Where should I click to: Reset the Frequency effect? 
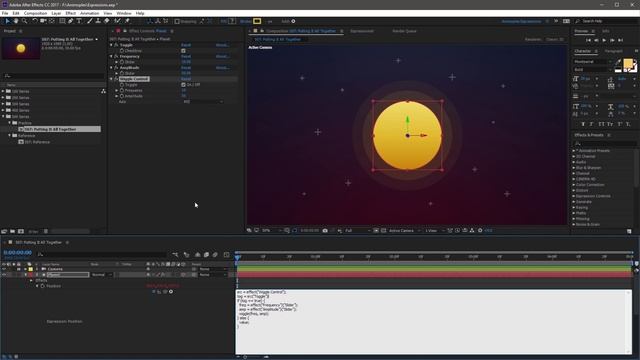point(186,56)
